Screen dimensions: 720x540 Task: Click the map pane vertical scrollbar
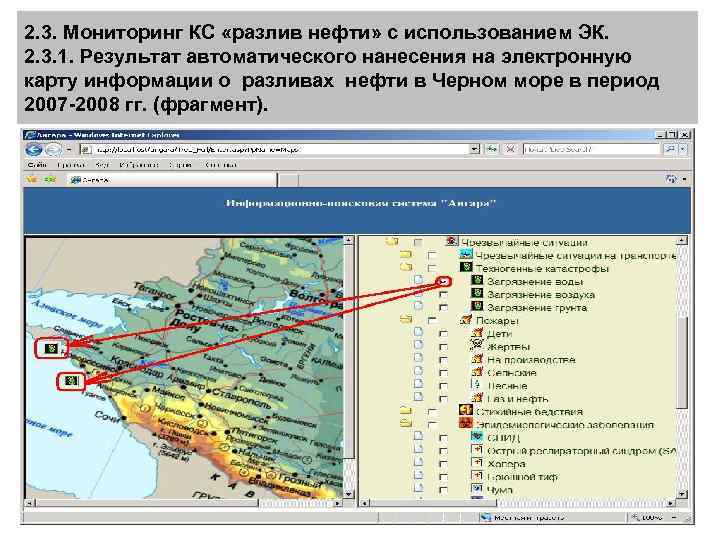tap(349, 367)
